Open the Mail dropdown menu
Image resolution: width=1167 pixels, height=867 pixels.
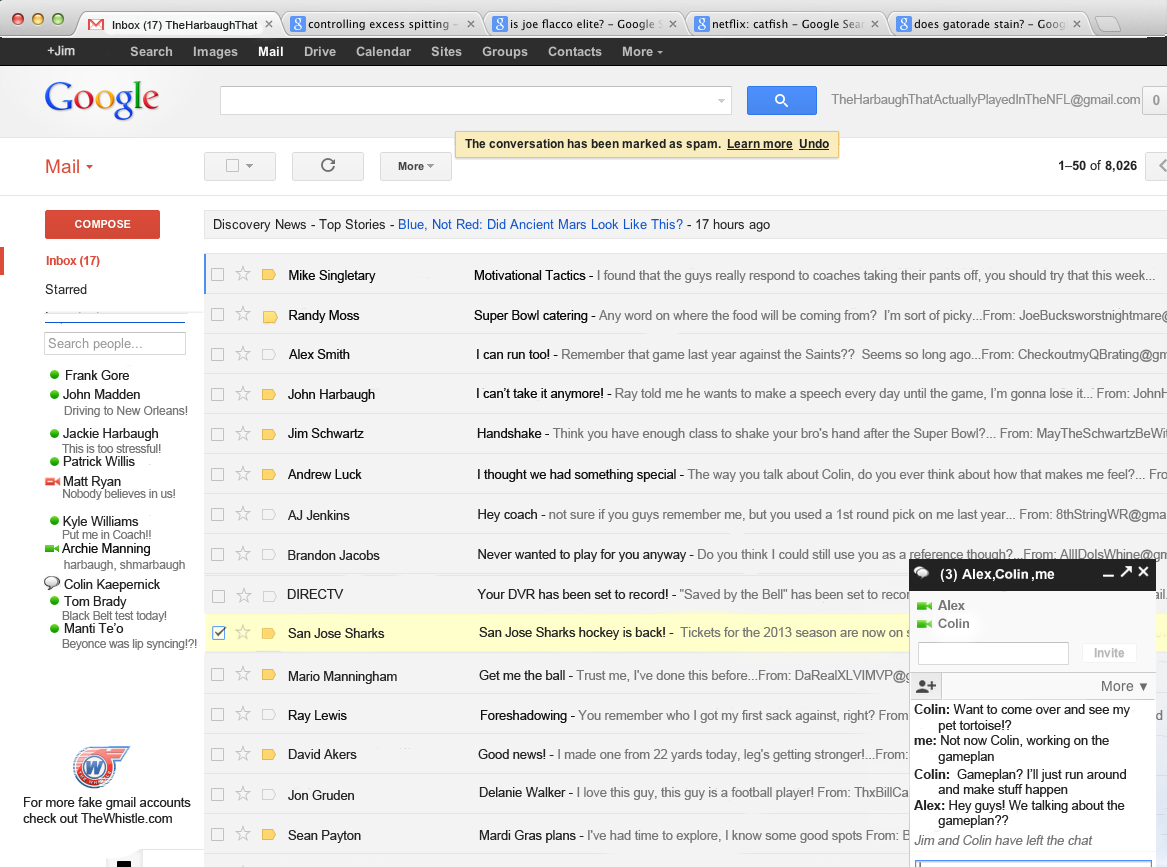[69, 167]
